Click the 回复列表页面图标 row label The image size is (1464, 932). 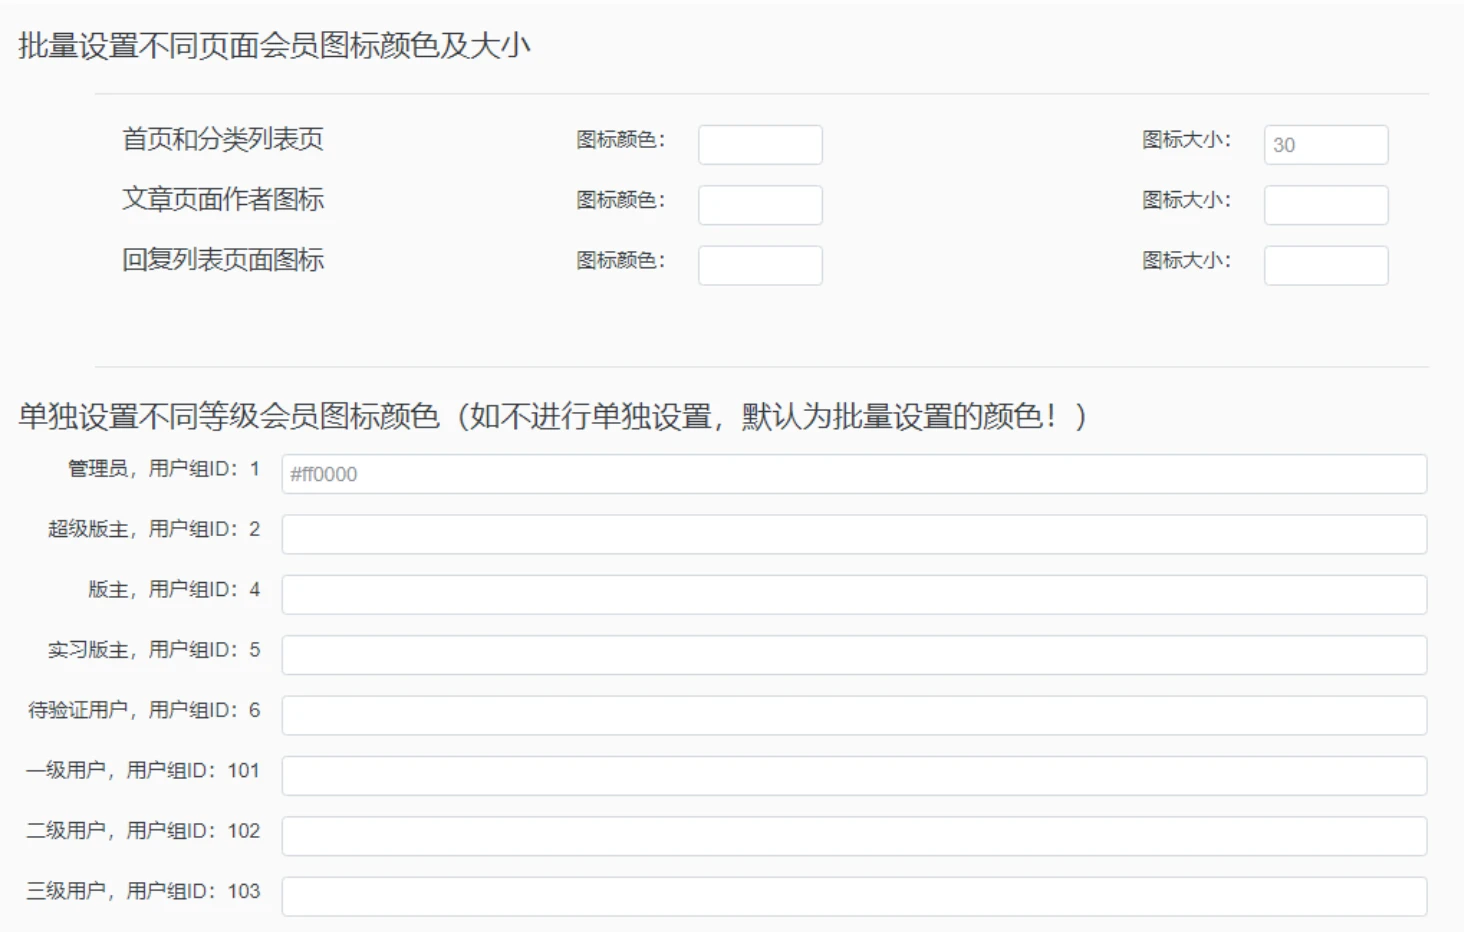click(x=222, y=261)
